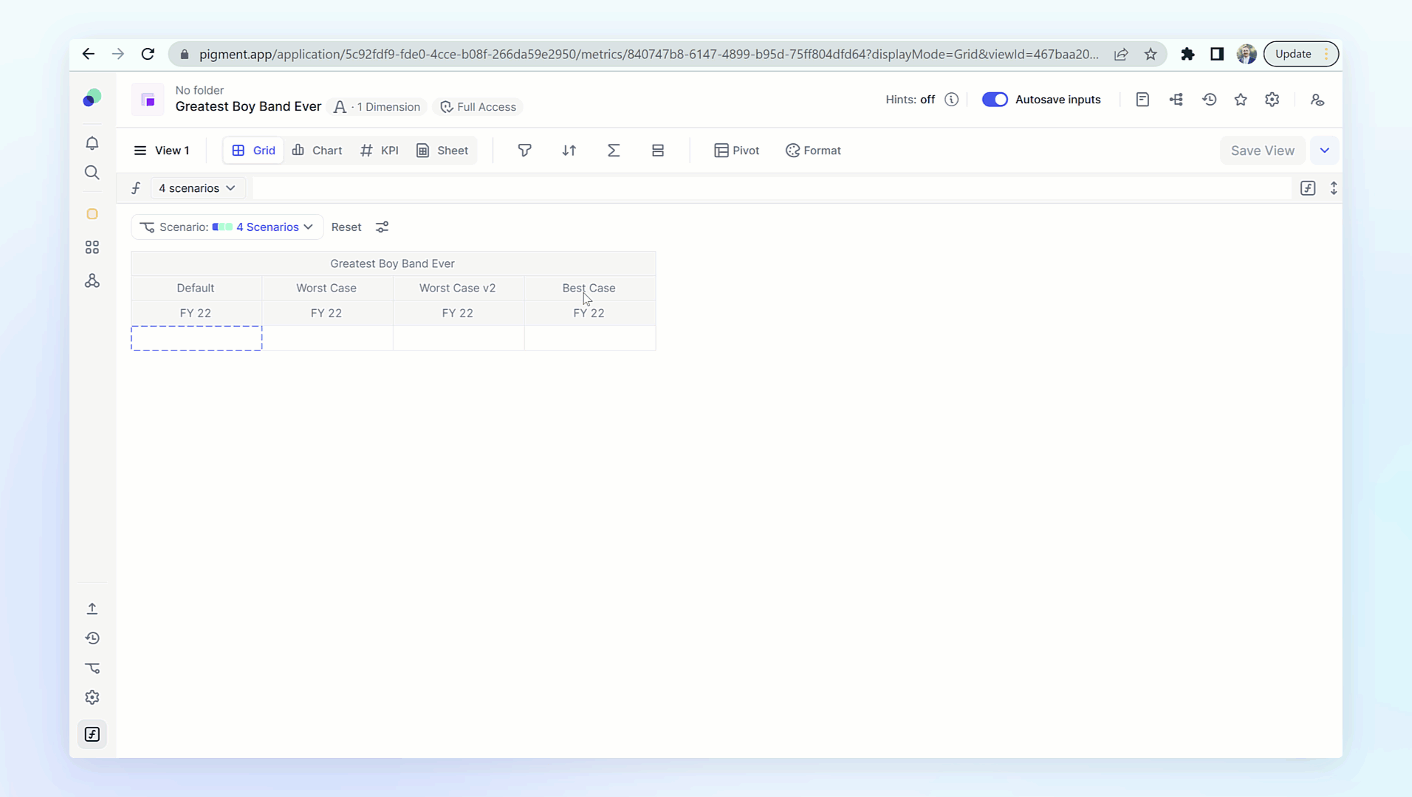Click the row layout icon in toolbar

[x=658, y=150]
